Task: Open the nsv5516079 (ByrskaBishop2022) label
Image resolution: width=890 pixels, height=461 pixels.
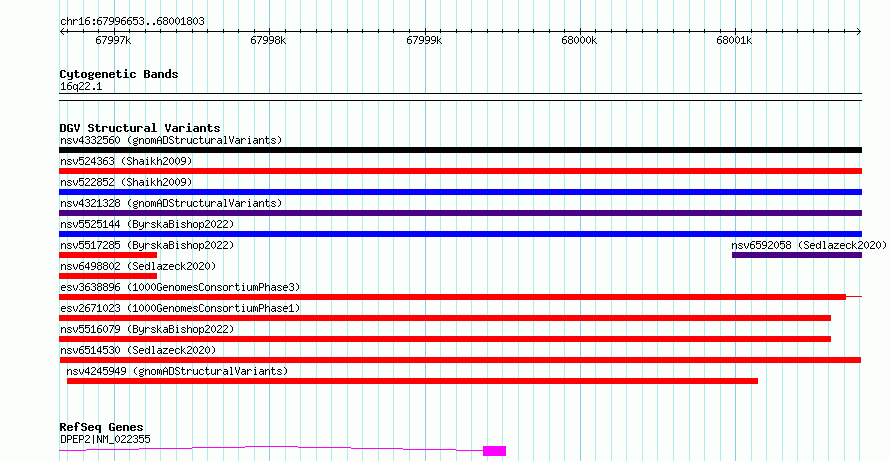Action: coord(147,329)
